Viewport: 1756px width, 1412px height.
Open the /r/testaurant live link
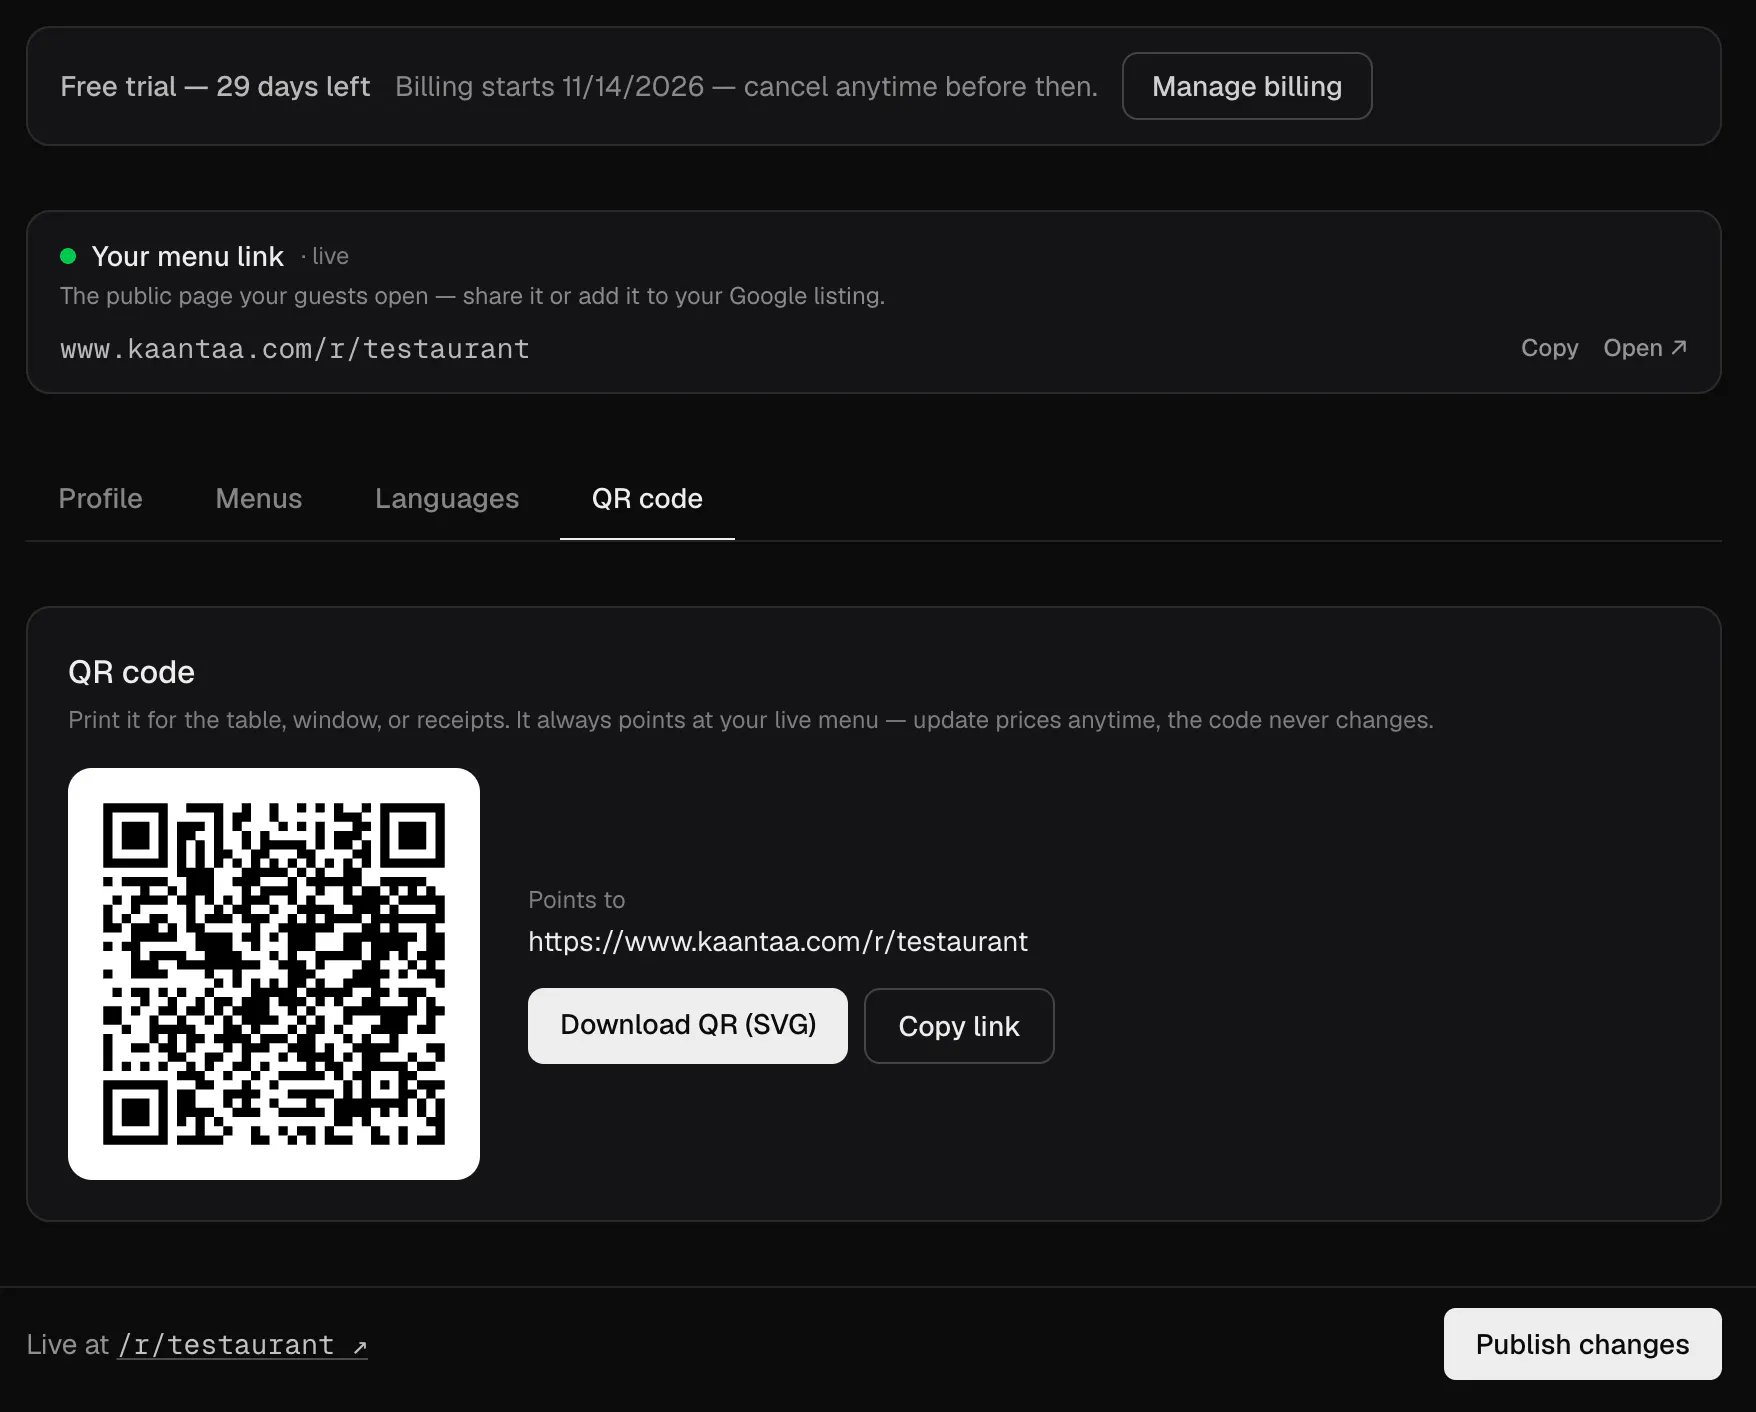(x=243, y=1345)
